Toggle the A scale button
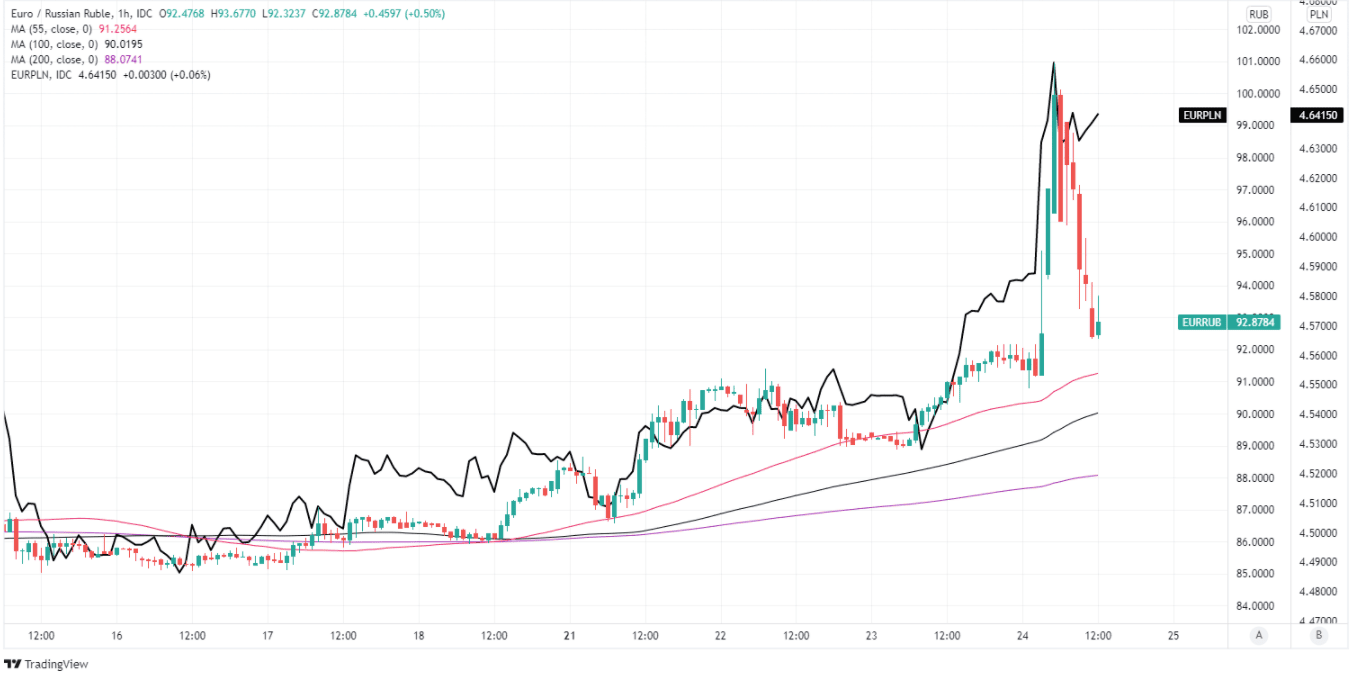 pos(1258,634)
